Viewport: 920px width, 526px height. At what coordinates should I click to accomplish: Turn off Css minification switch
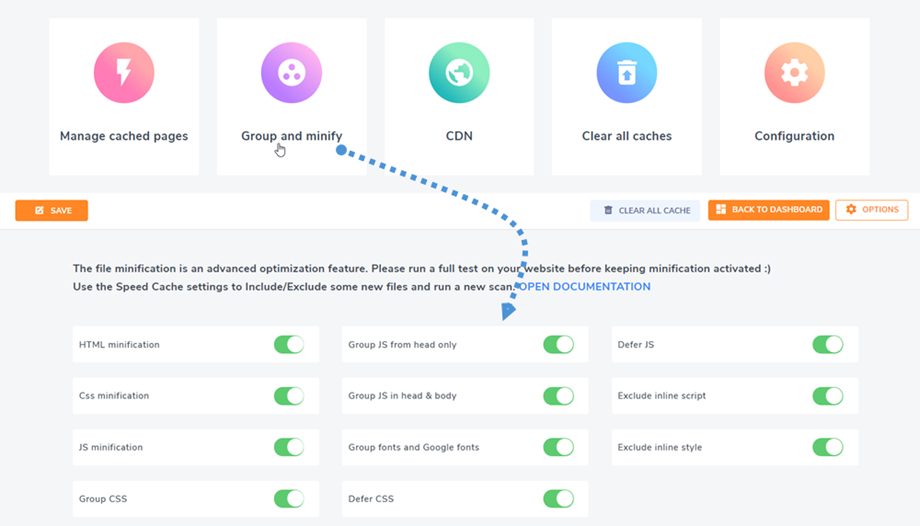point(289,396)
